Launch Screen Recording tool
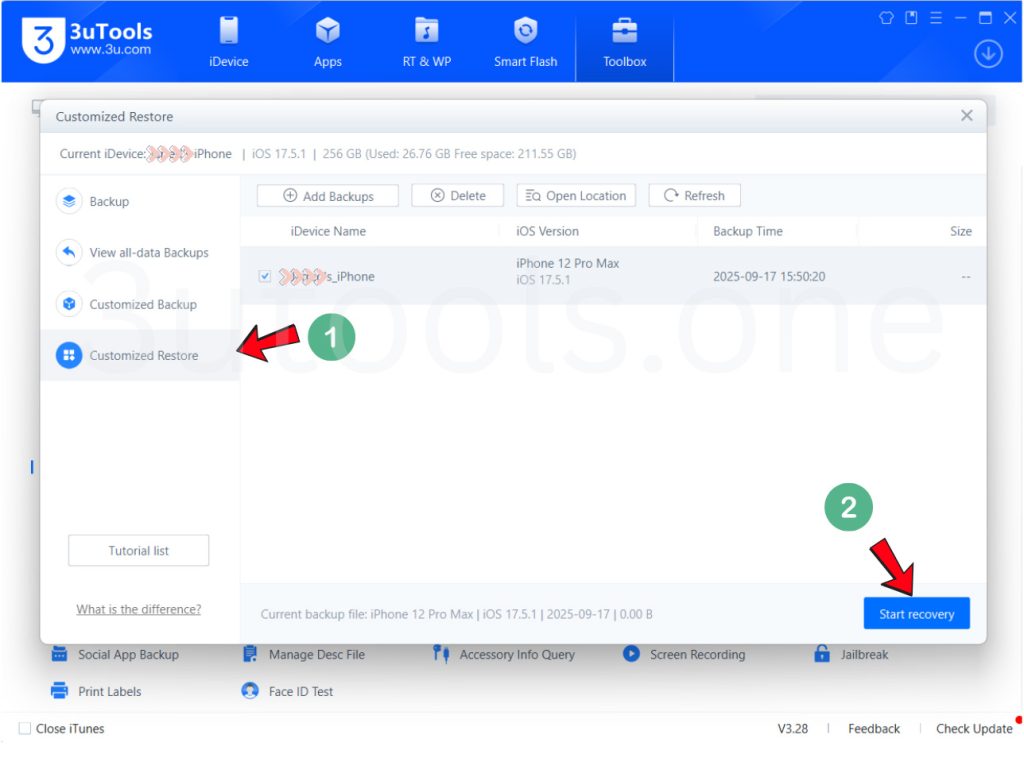 click(631, 654)
